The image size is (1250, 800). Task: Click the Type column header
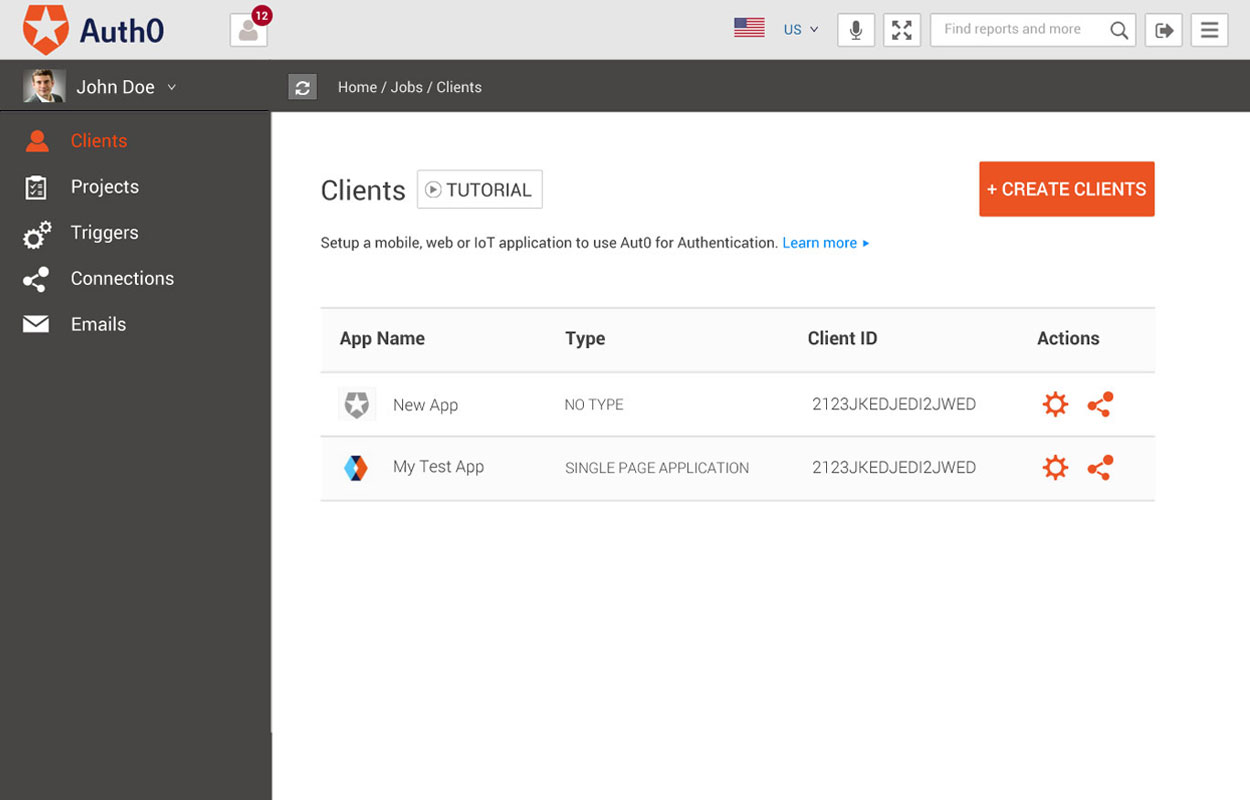click(585, 339)
